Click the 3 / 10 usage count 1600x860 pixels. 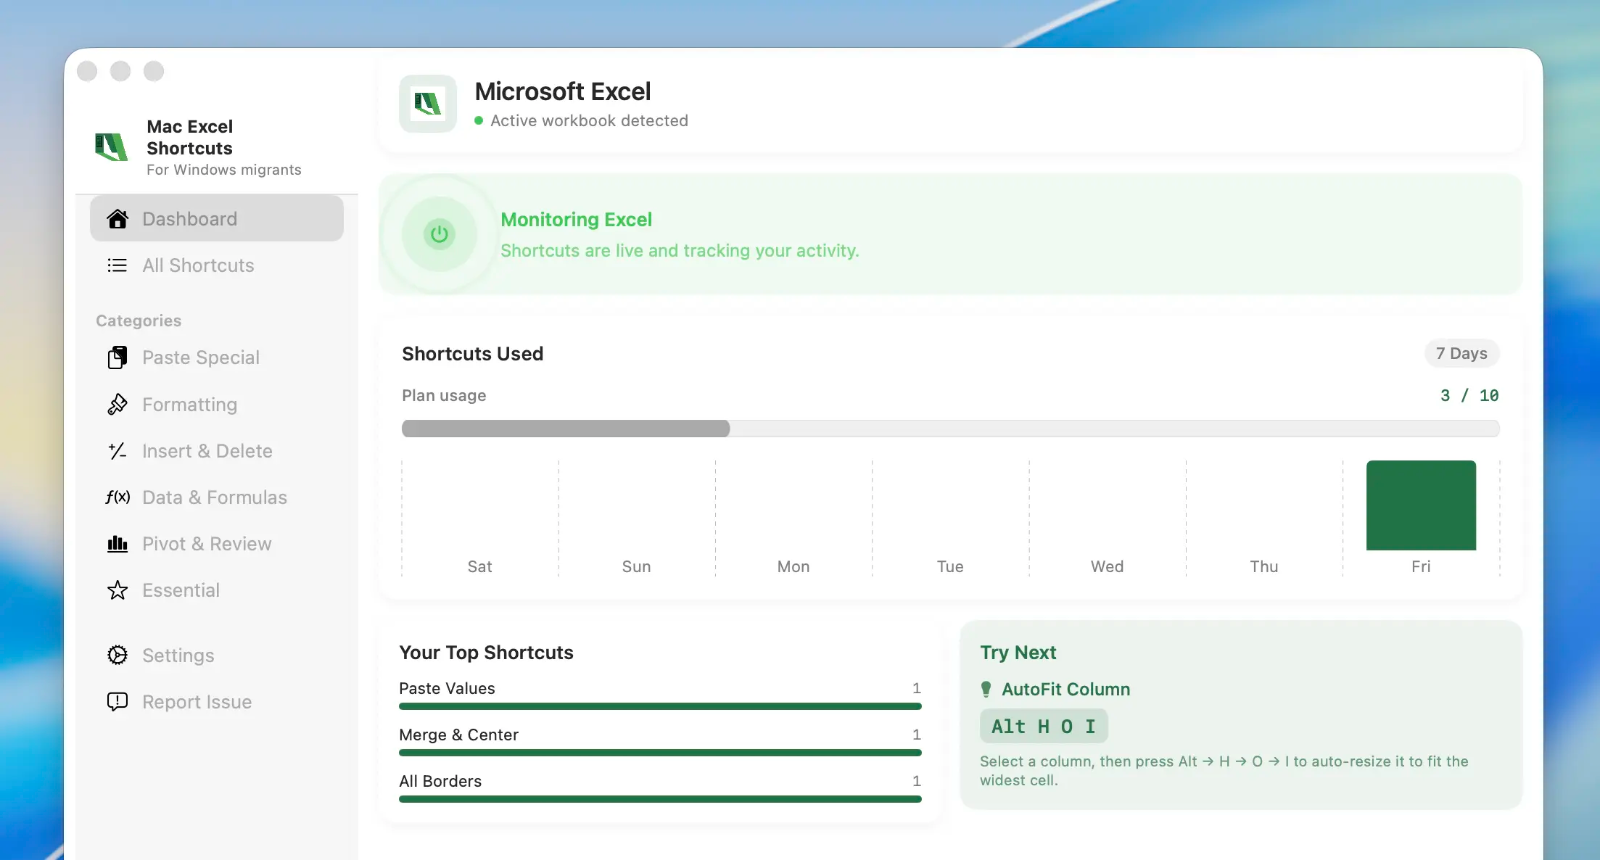(1469, 395)
